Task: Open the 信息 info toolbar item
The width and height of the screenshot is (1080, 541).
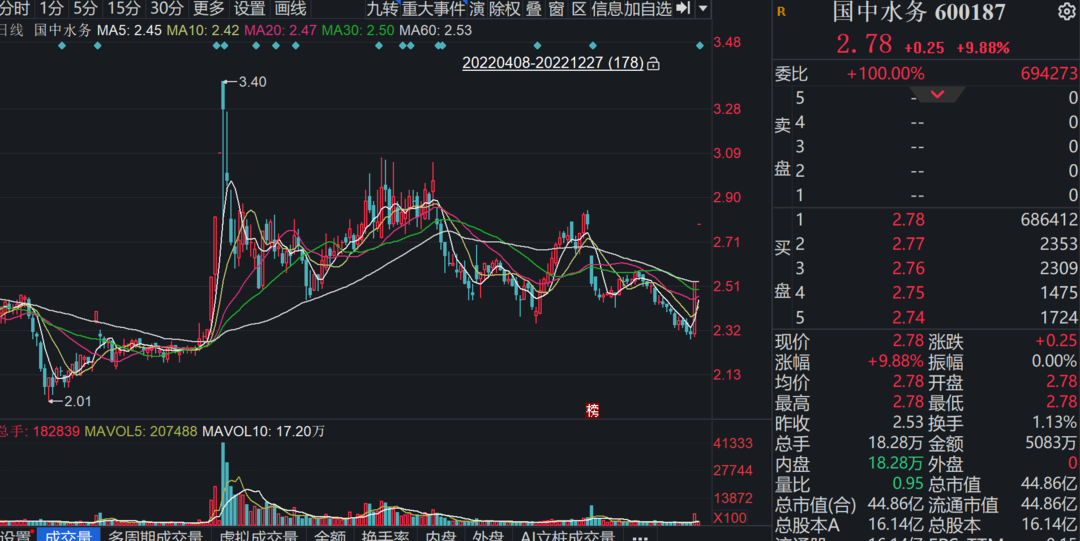Action: 607,8
